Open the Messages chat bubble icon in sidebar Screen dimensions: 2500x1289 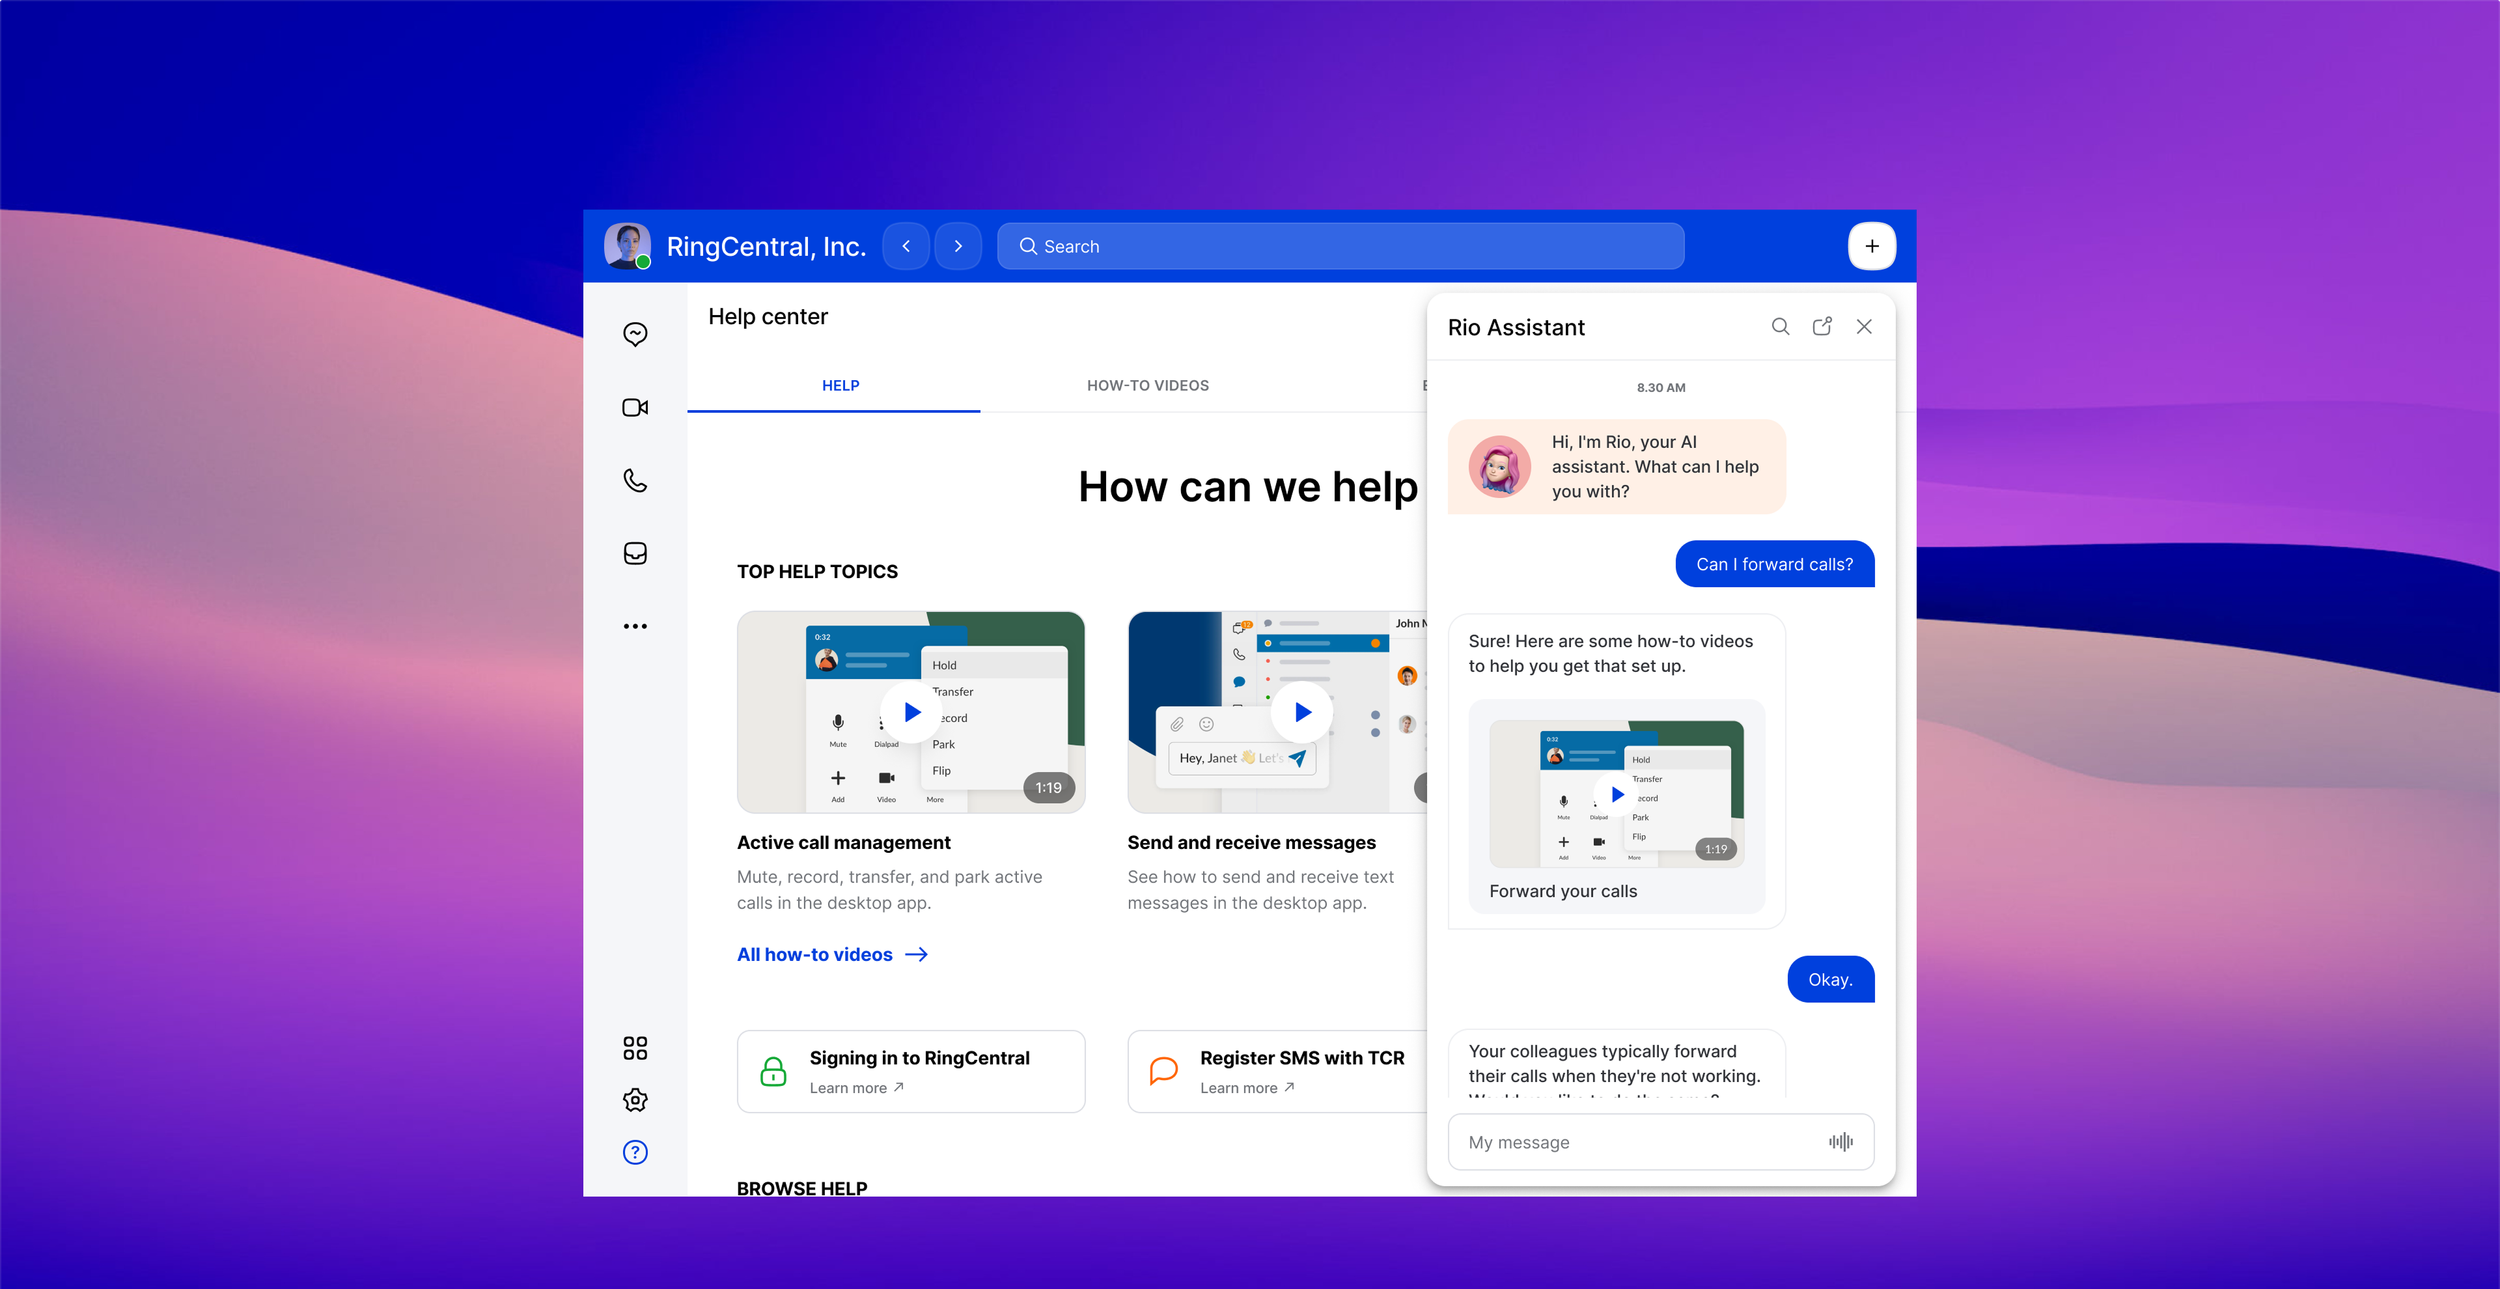(x=635, y=334)
